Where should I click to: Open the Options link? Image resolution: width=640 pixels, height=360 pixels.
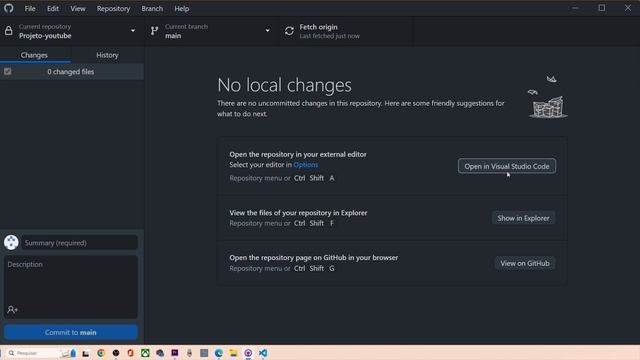pyautogui.click(x=306, y=165)
